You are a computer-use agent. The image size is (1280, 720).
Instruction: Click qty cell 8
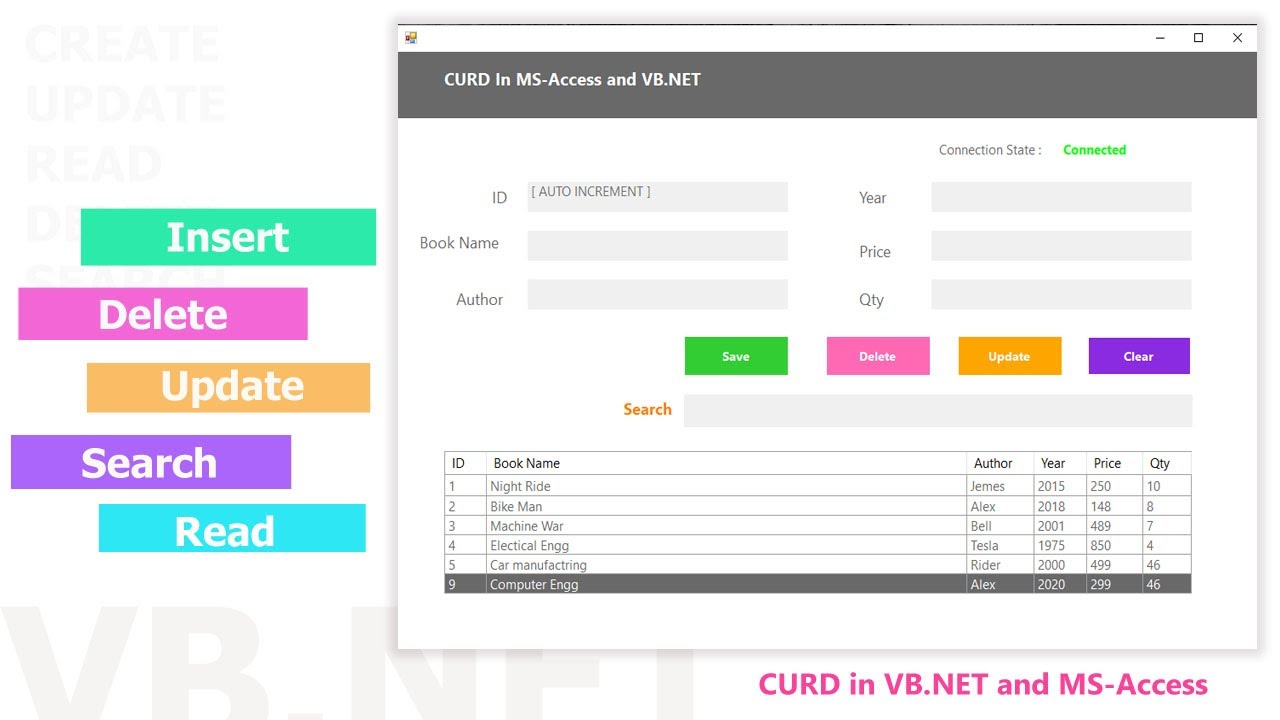click(1167, 506)
